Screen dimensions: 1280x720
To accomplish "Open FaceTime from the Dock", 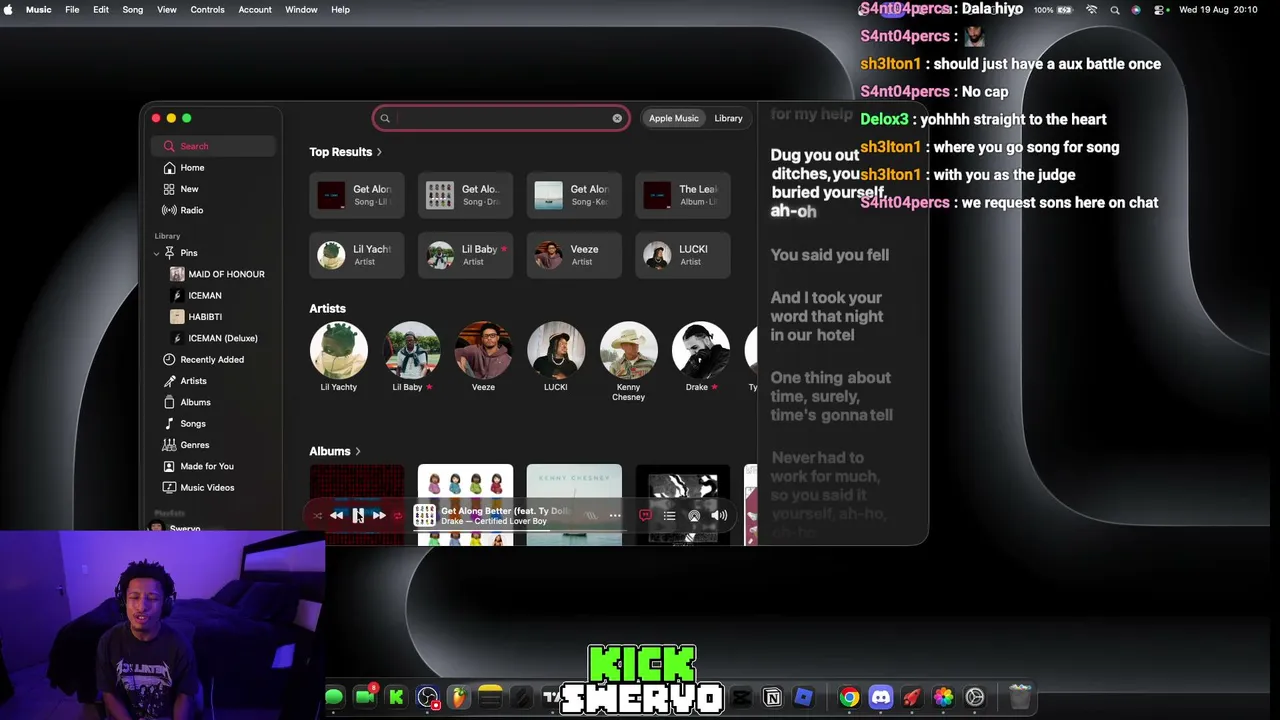I will coord(364,697).
